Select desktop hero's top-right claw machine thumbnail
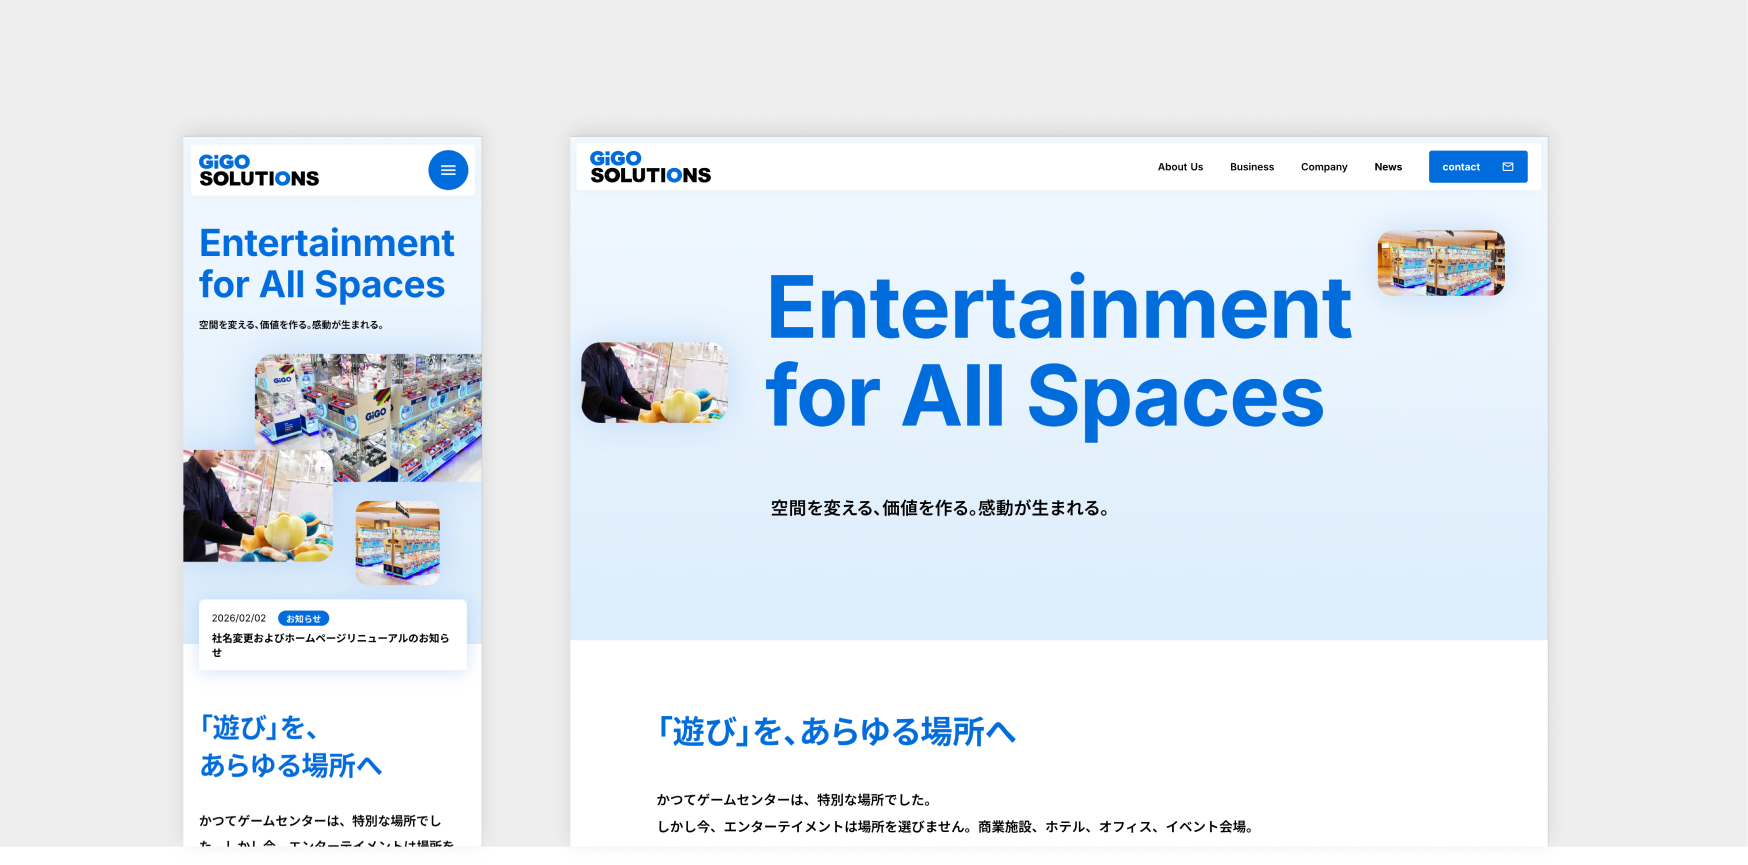The height and width of the screenshot is (865, 1748). pos(1440,263)
